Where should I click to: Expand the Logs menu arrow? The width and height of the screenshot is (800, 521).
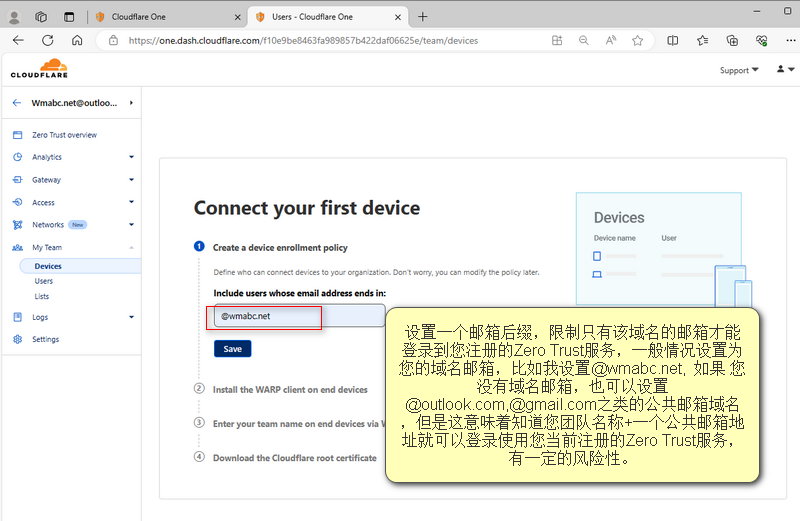pyautogui.click(x=131, y=317)
